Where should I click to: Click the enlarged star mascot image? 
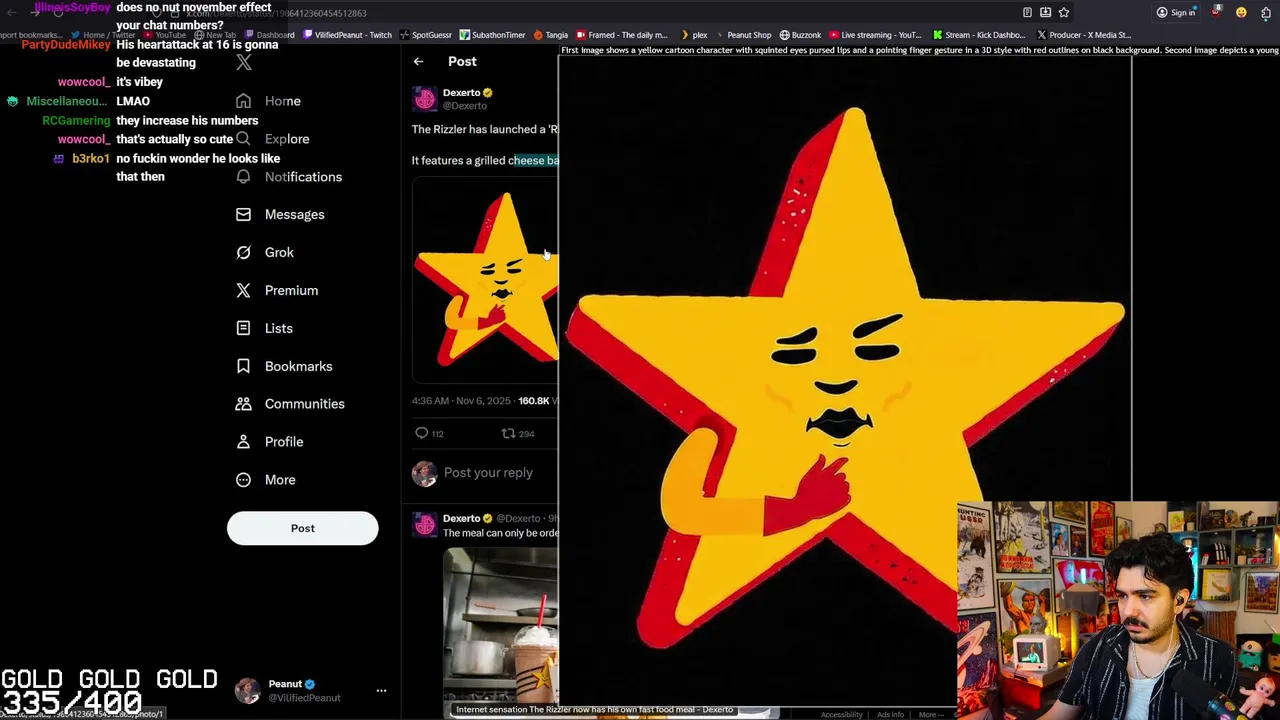[845, 380]
